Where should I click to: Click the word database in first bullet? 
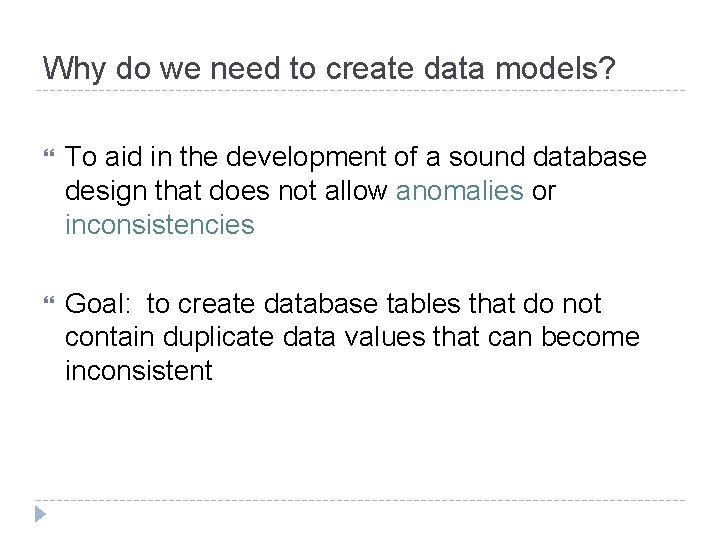click(590, 157)
